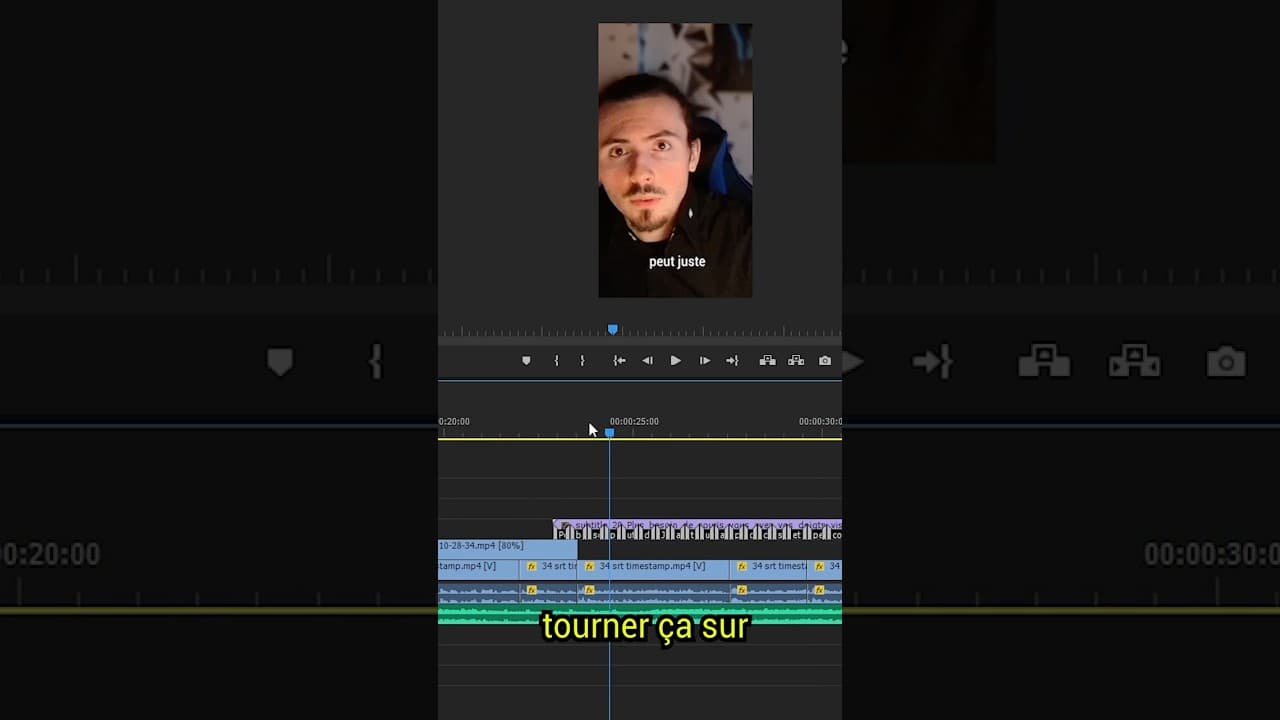The image size is (1280, 720).
Task: Click the Lift icon in transport controls
Action: (x=768, y=361)
